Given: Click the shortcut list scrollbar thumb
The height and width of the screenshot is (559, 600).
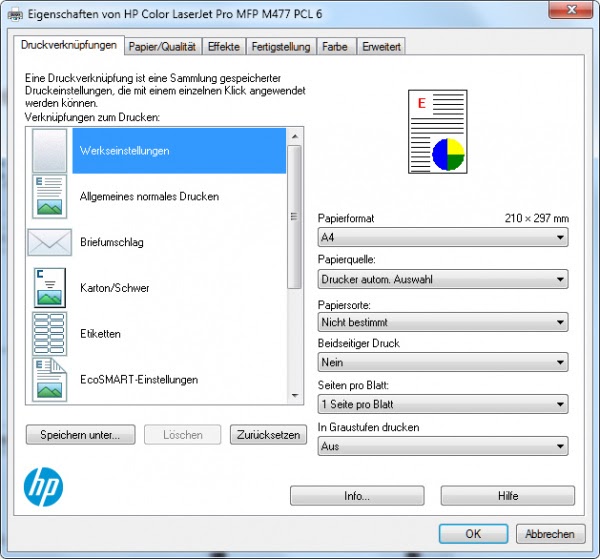Looking at the screenshot, I should click(294, 217).
